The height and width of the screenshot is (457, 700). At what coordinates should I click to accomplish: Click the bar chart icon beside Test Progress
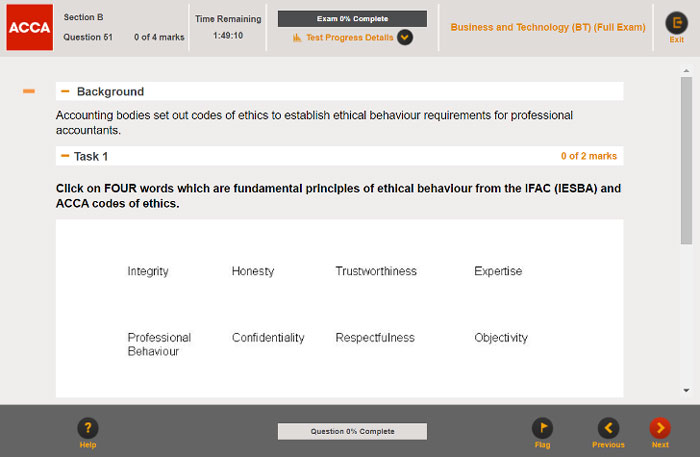click(297, 38)
